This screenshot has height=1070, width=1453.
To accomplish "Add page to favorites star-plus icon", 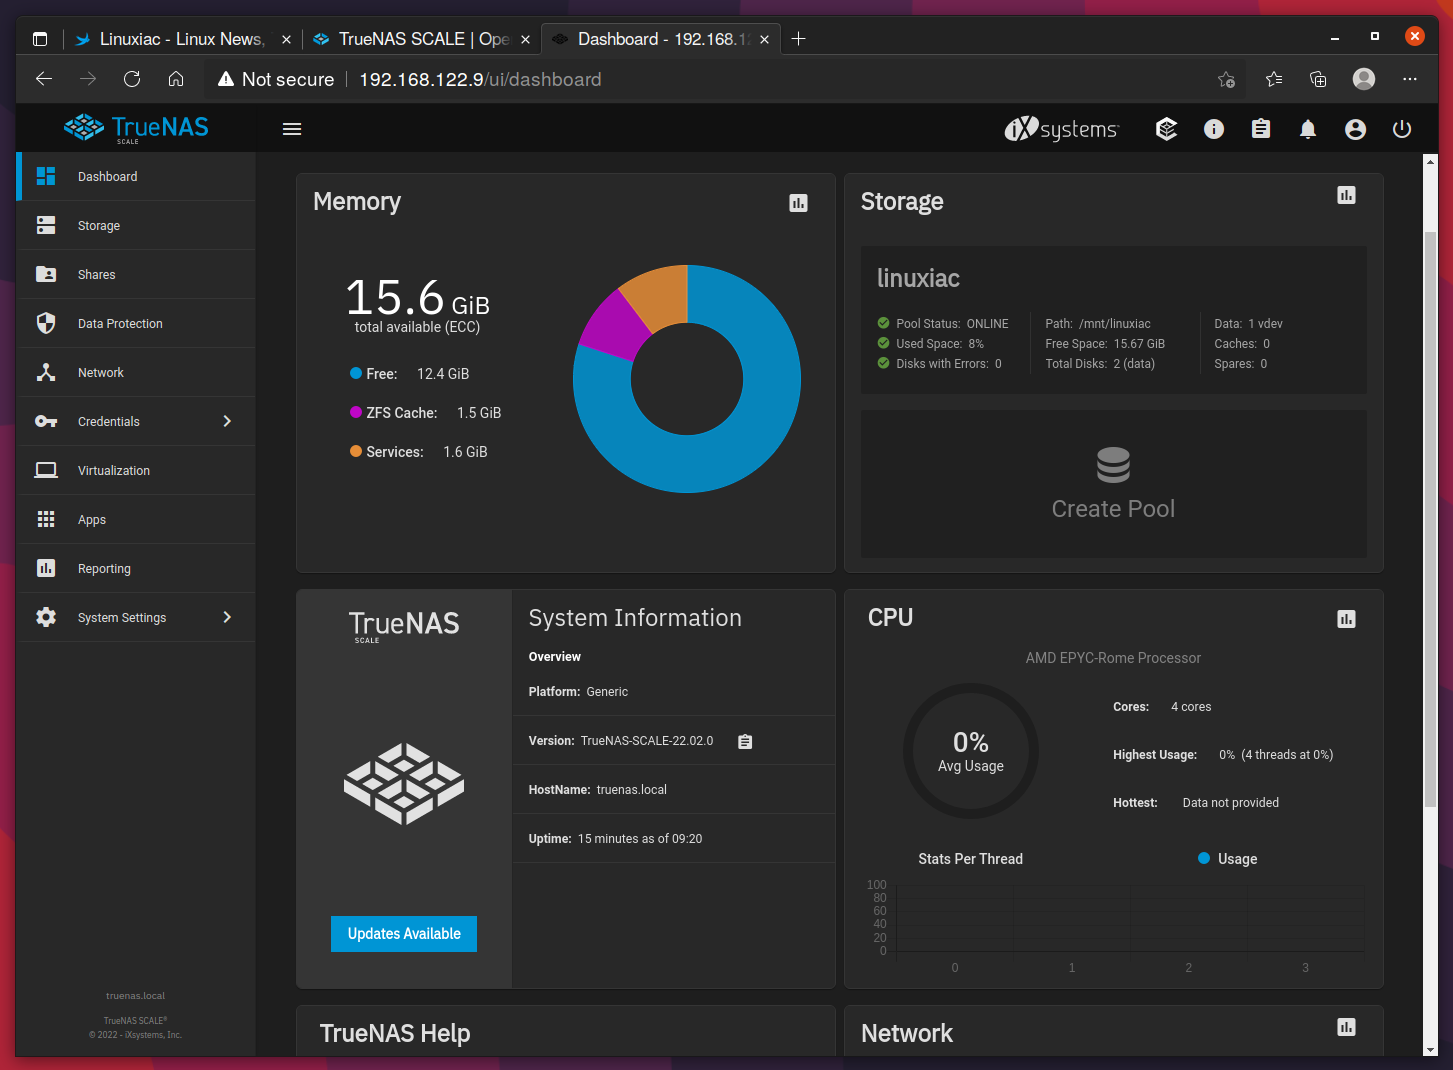I will click(x=1226, y=79).
